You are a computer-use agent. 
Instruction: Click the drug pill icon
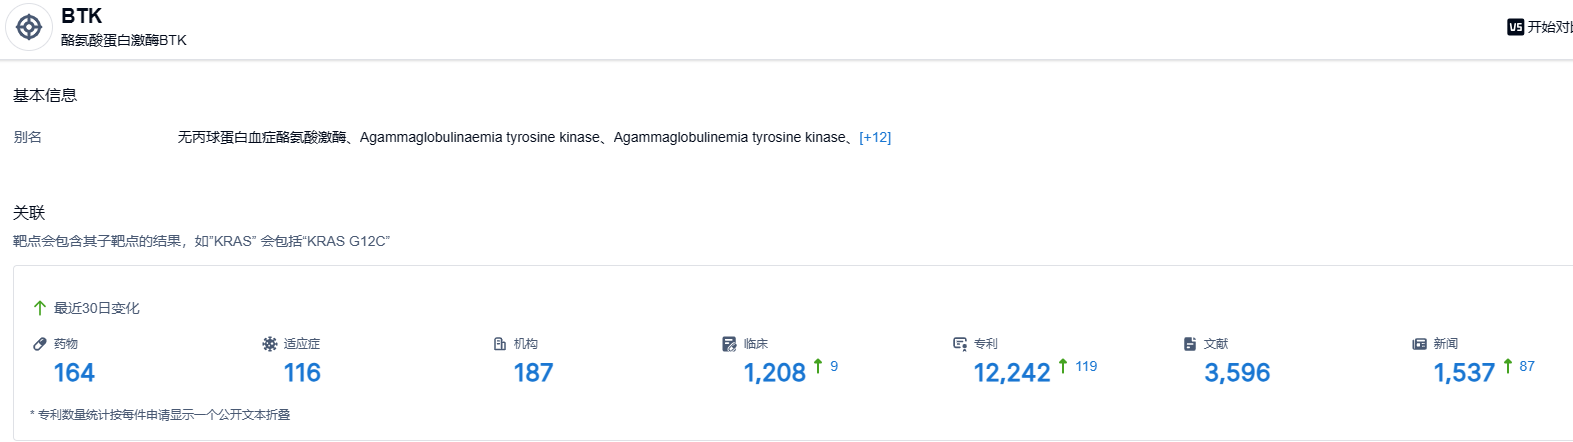[40, 344]
